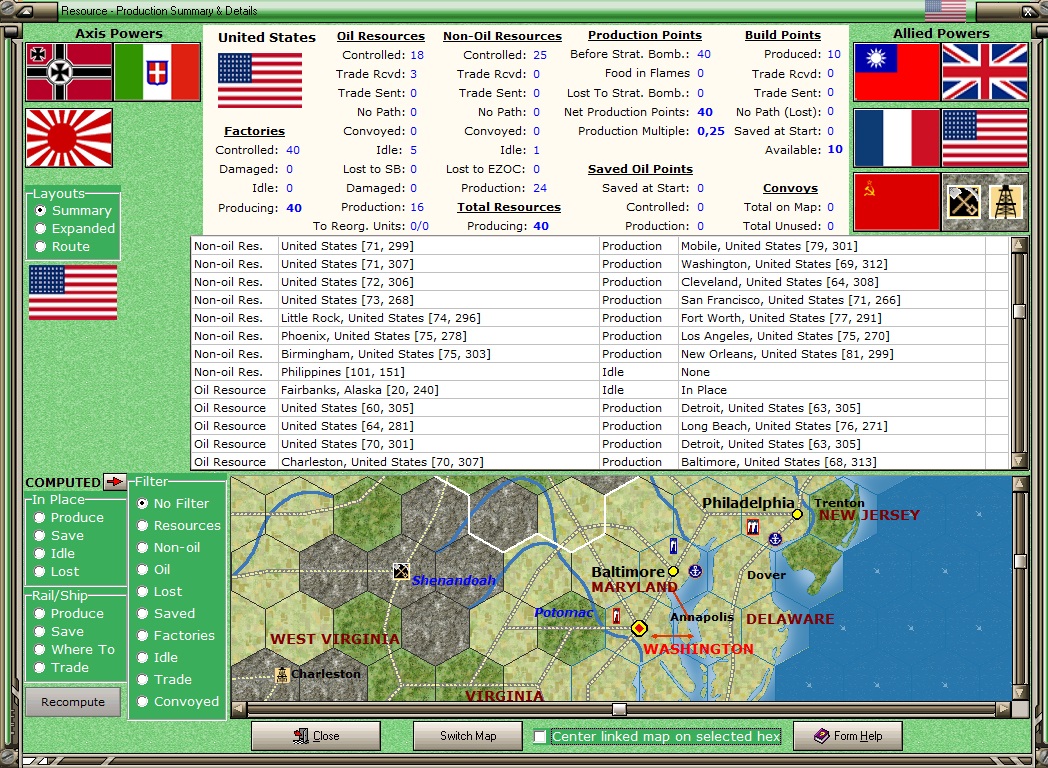Click map horizontal scrollbar left arrow
The image size is (1048, 768).
pos(239,709)
